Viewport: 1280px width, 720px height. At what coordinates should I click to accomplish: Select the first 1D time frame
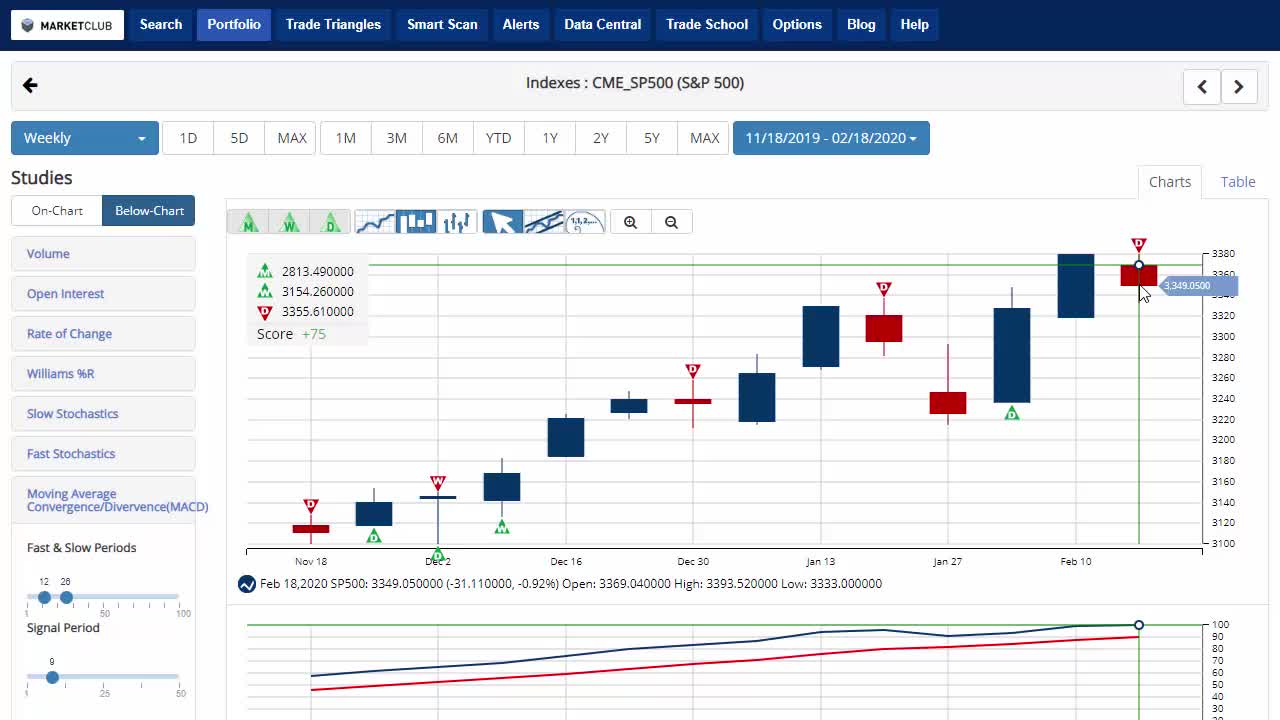tap(188, 138)
